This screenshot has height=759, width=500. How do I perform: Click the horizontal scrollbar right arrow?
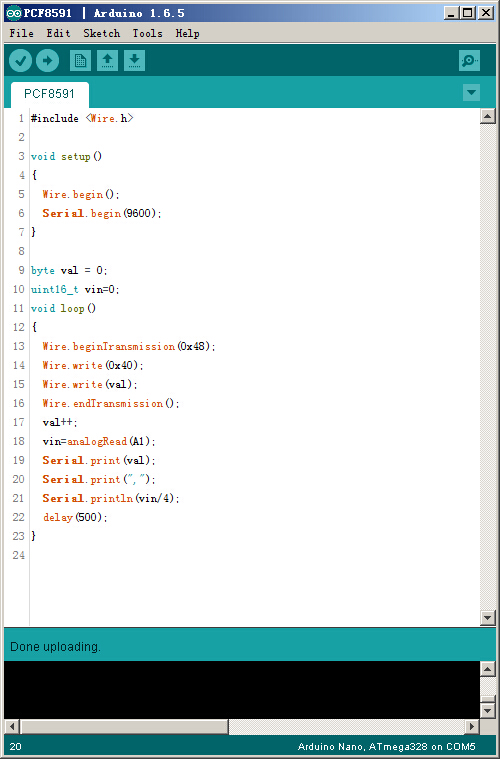point(471,726)
